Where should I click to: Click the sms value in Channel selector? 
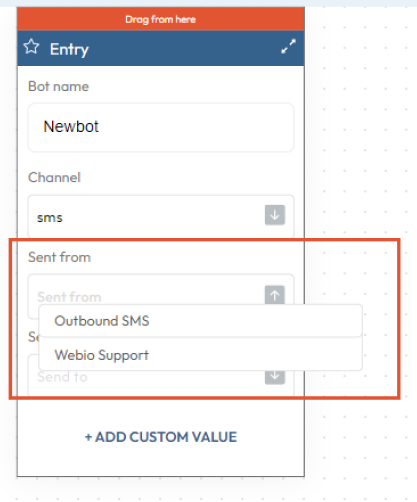(50, 217)
